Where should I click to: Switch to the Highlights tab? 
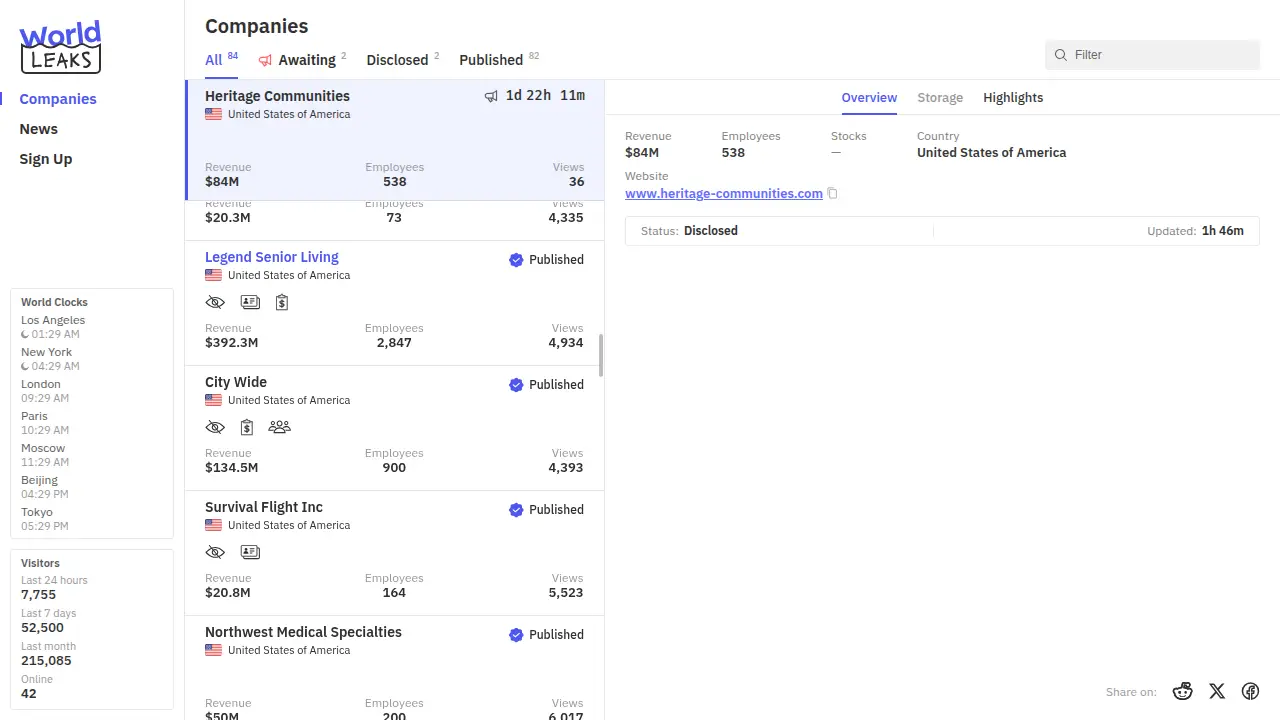[1013, 98]
